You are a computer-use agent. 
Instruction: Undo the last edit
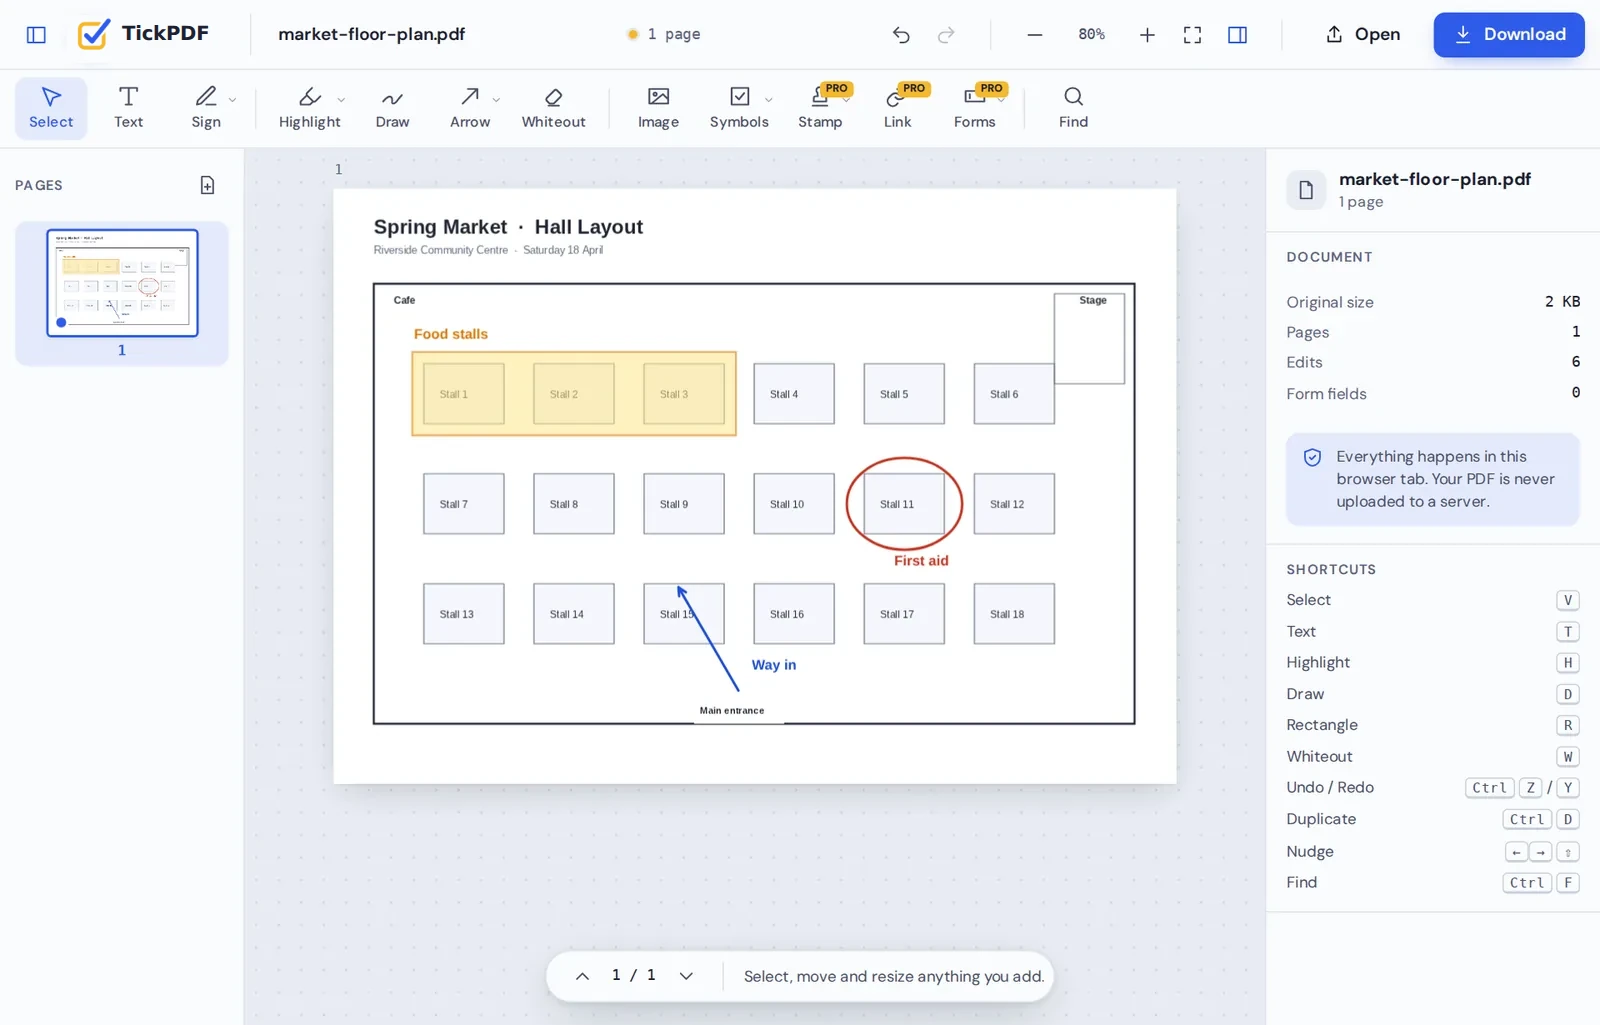[x=901, y=35]
